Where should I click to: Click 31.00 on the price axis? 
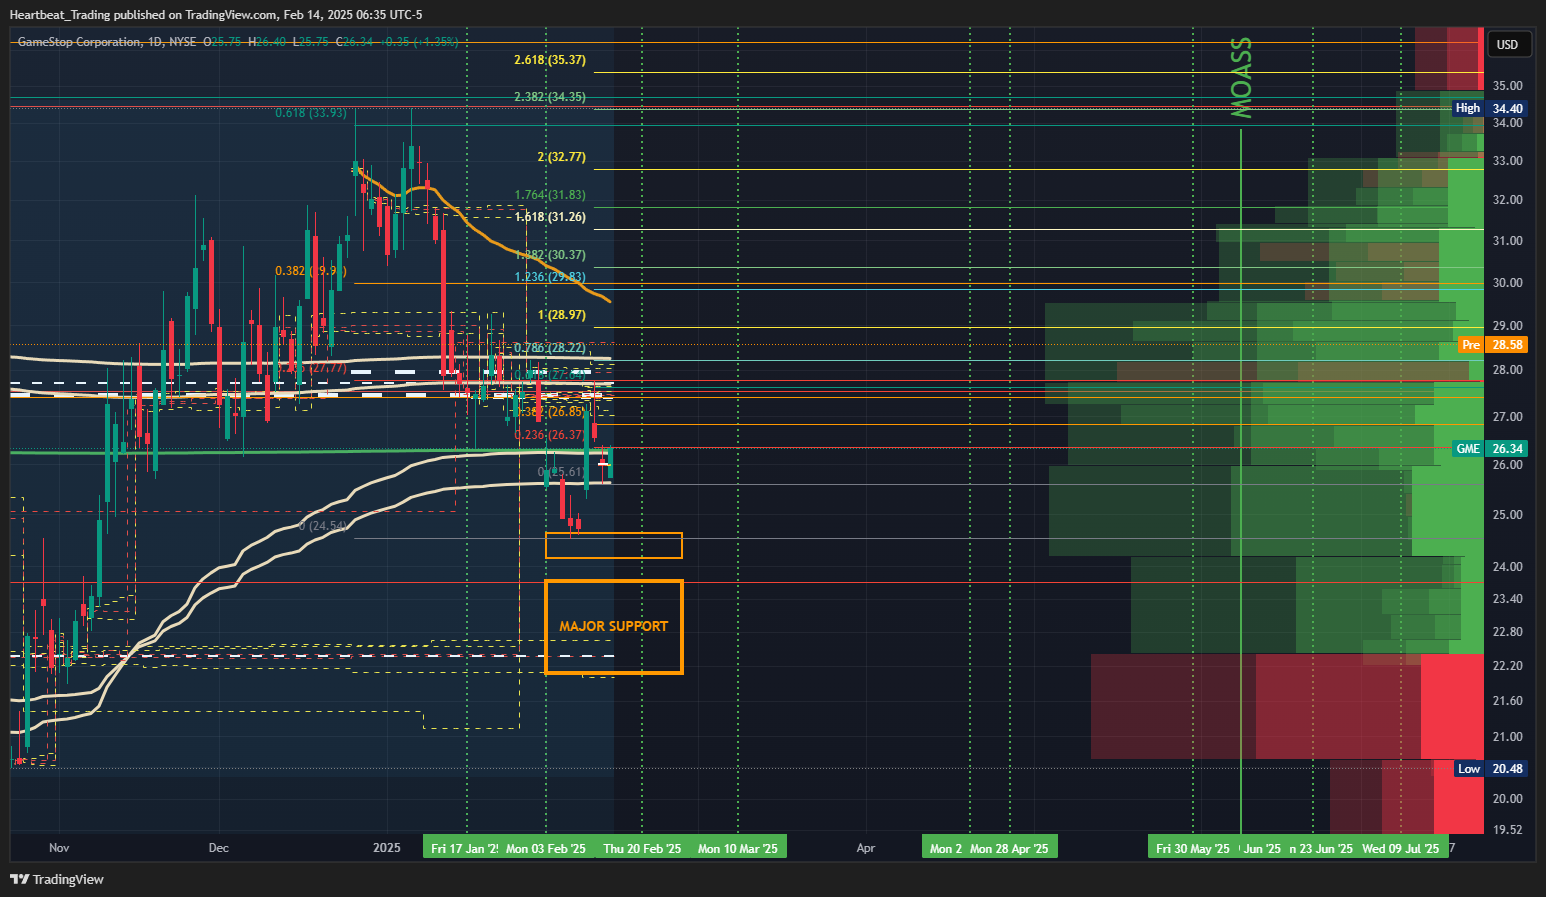coord(1507,241)
